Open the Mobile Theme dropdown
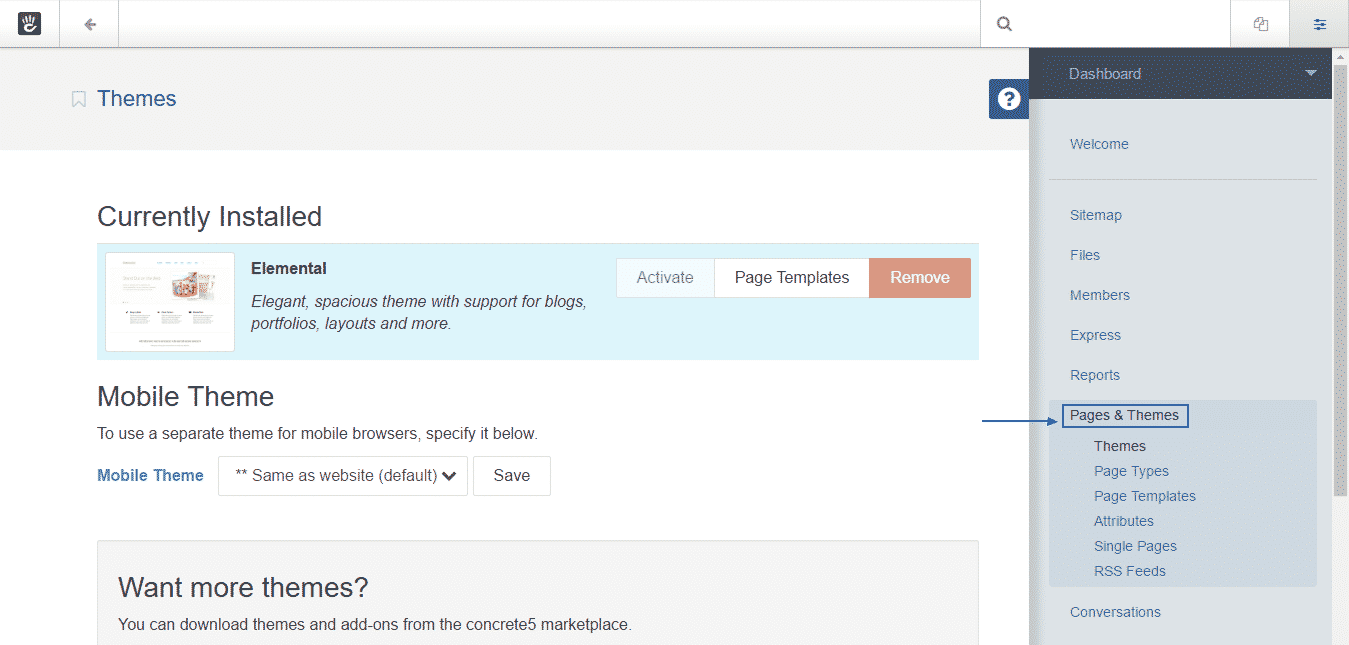Viewport: 1349px width, 645px height. [343, 476]
